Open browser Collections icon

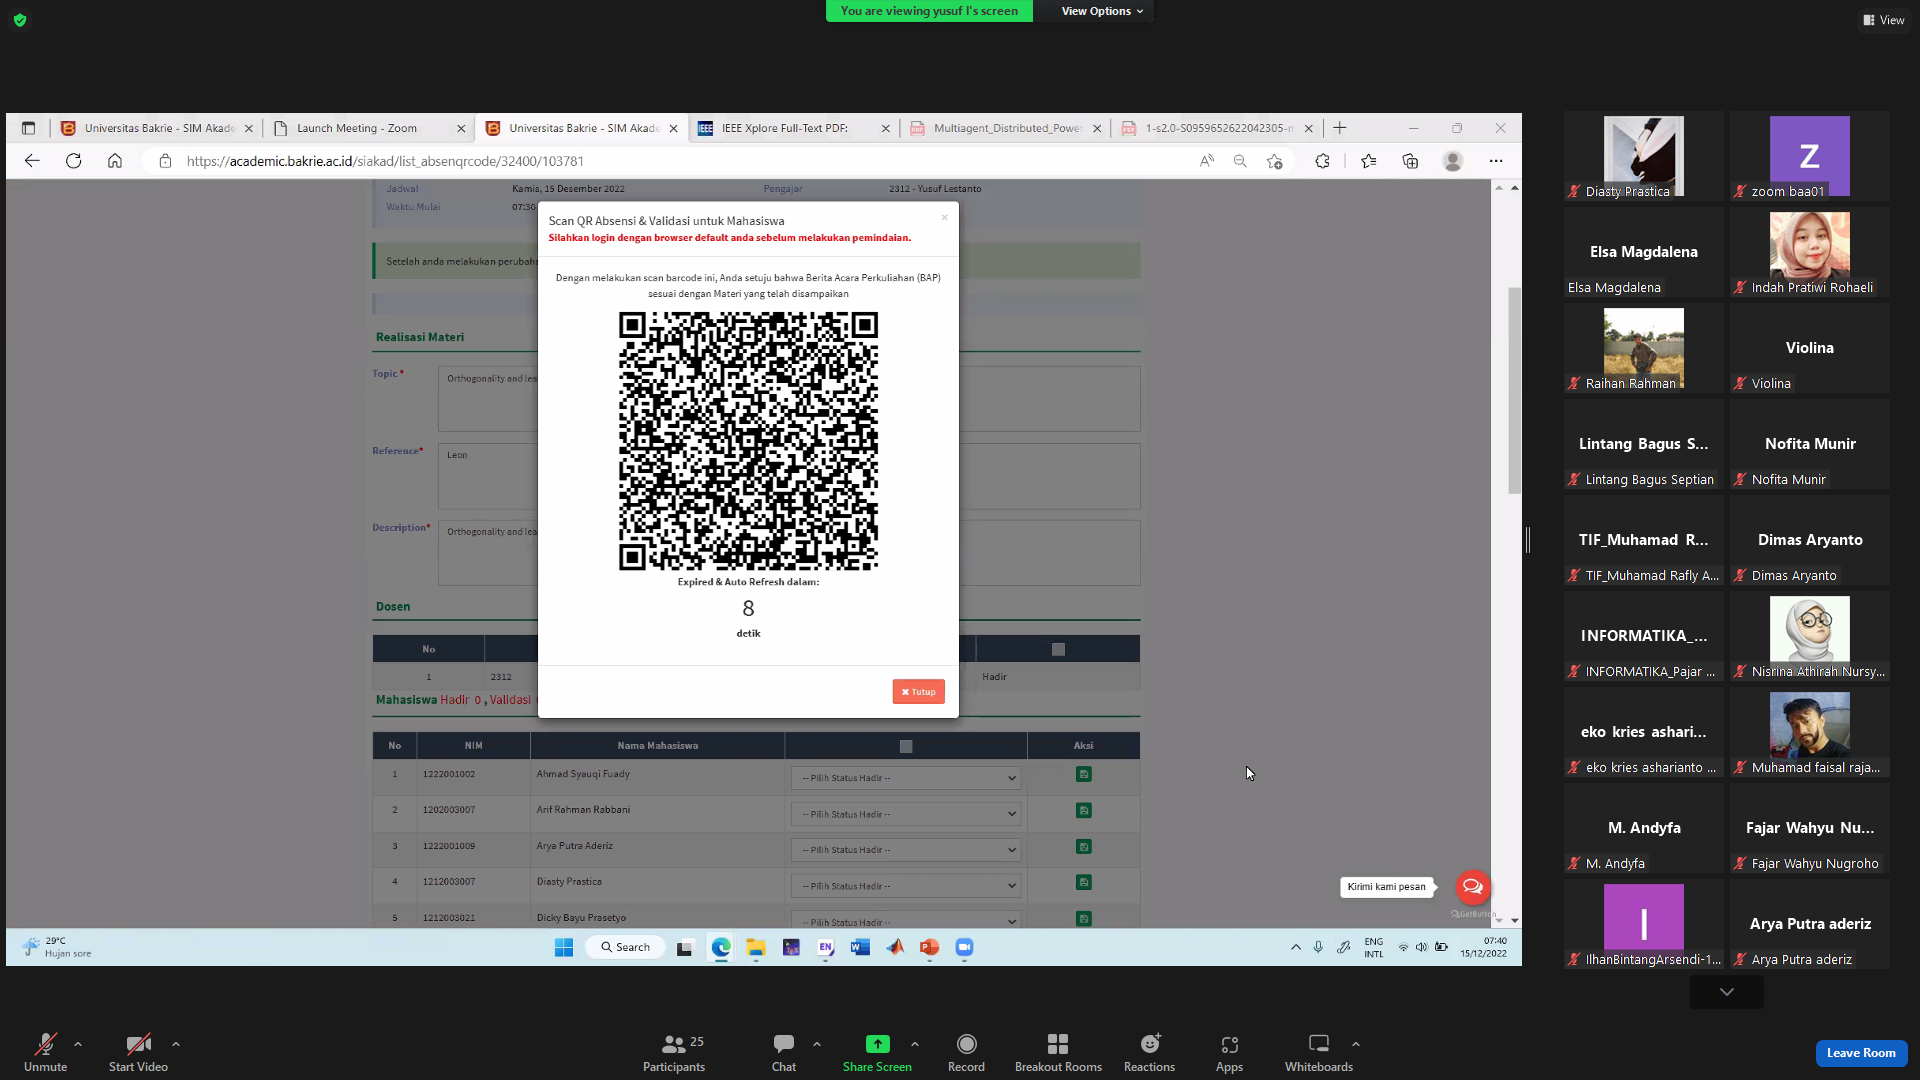[x=1410, y=161]
